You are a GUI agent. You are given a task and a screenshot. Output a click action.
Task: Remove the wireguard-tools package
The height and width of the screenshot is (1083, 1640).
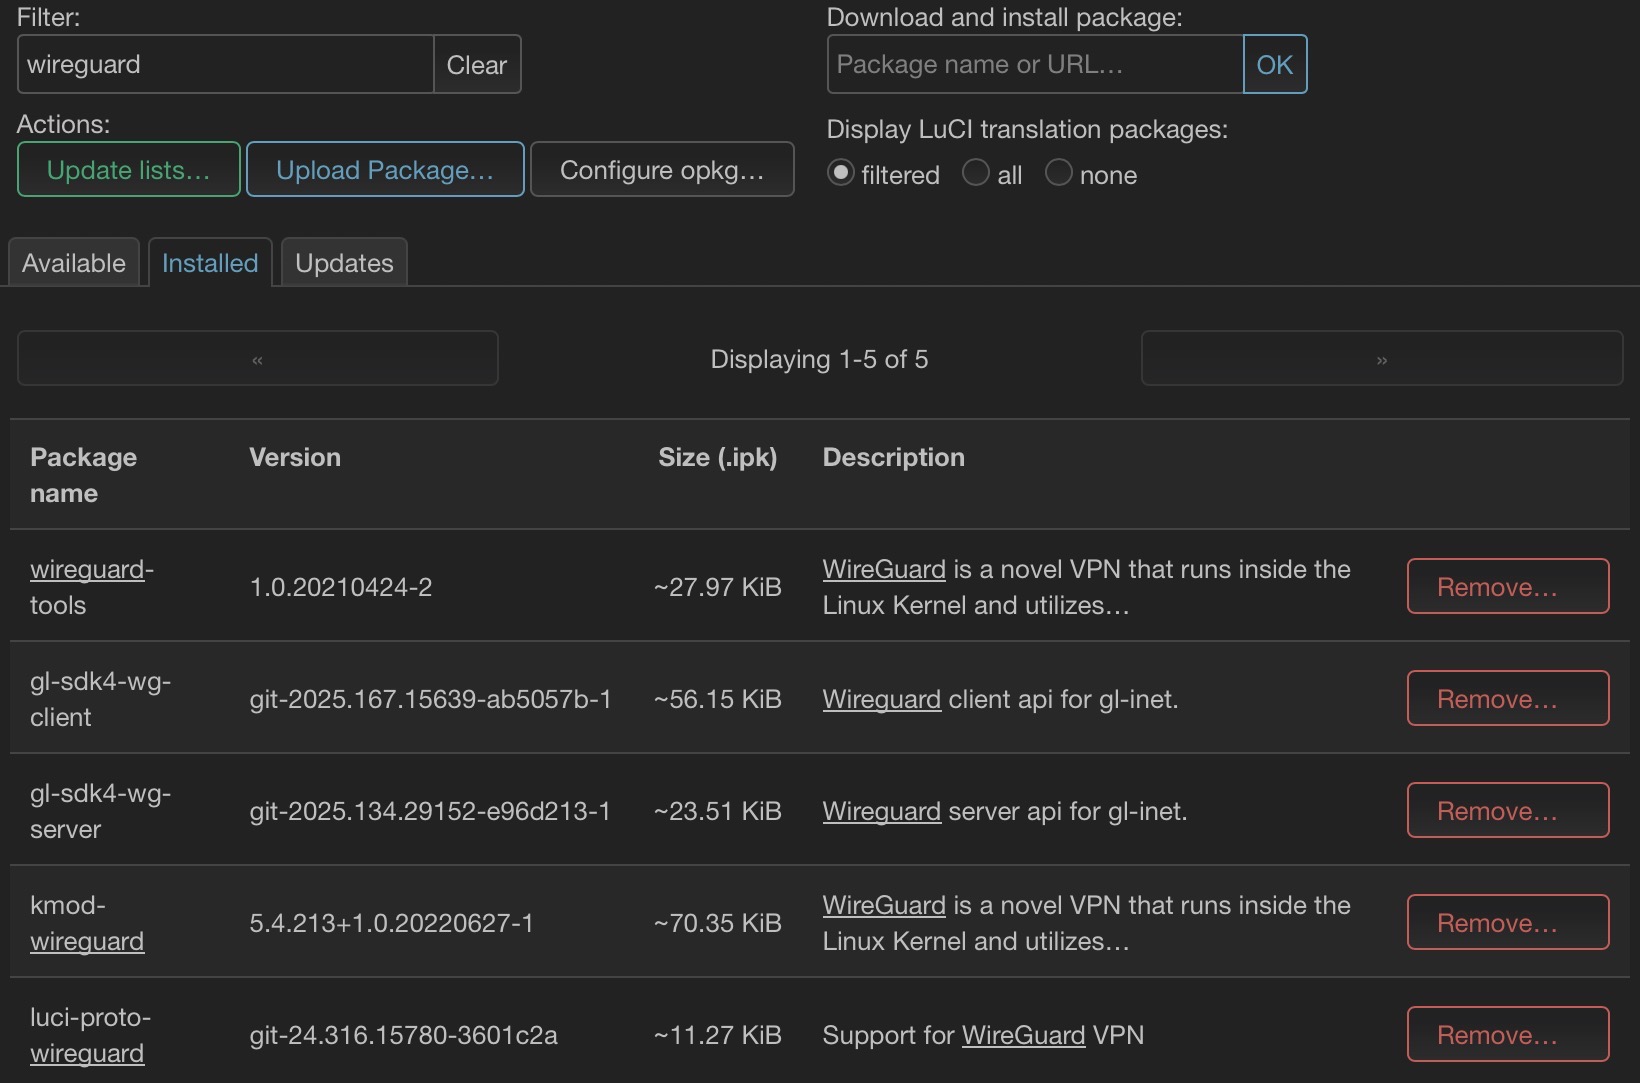[1508, 586]
